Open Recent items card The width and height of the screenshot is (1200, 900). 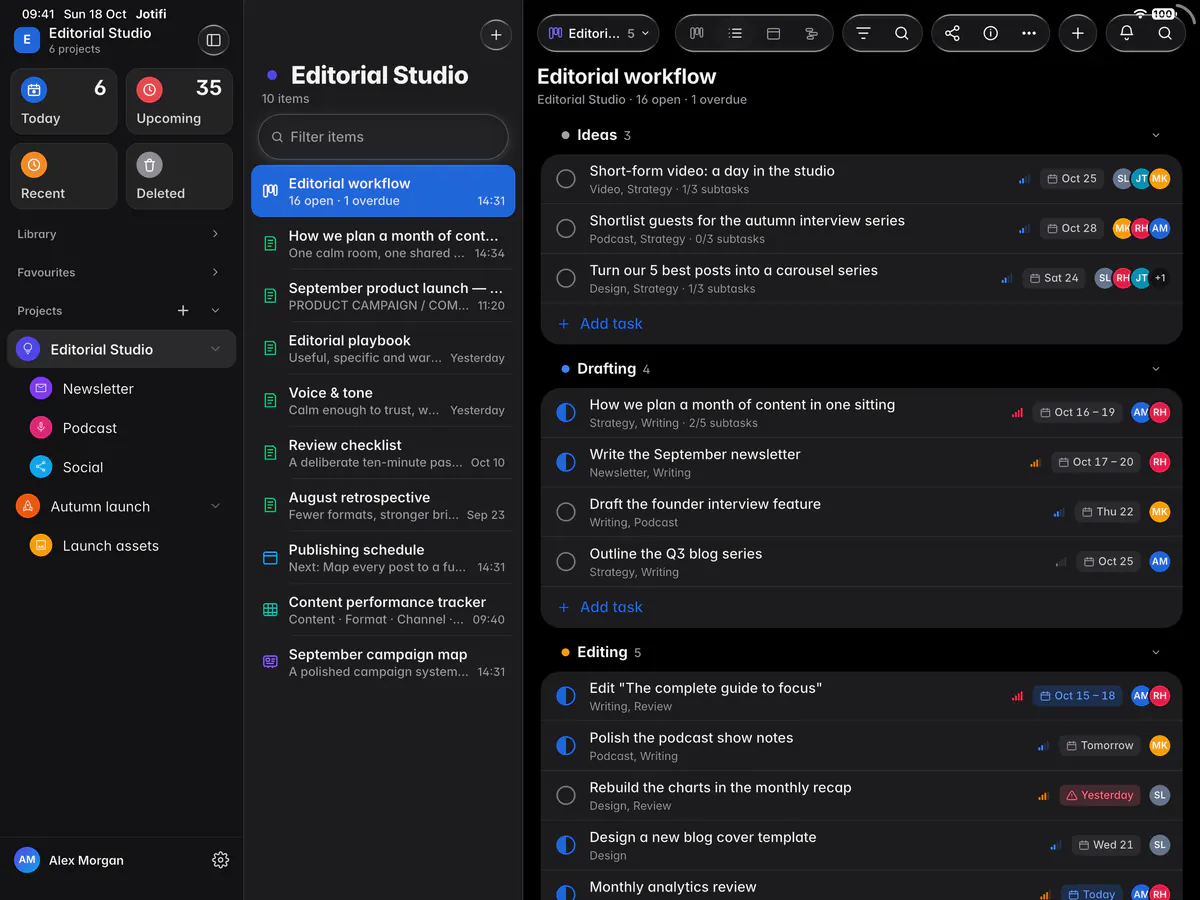(x=63, y=176)
